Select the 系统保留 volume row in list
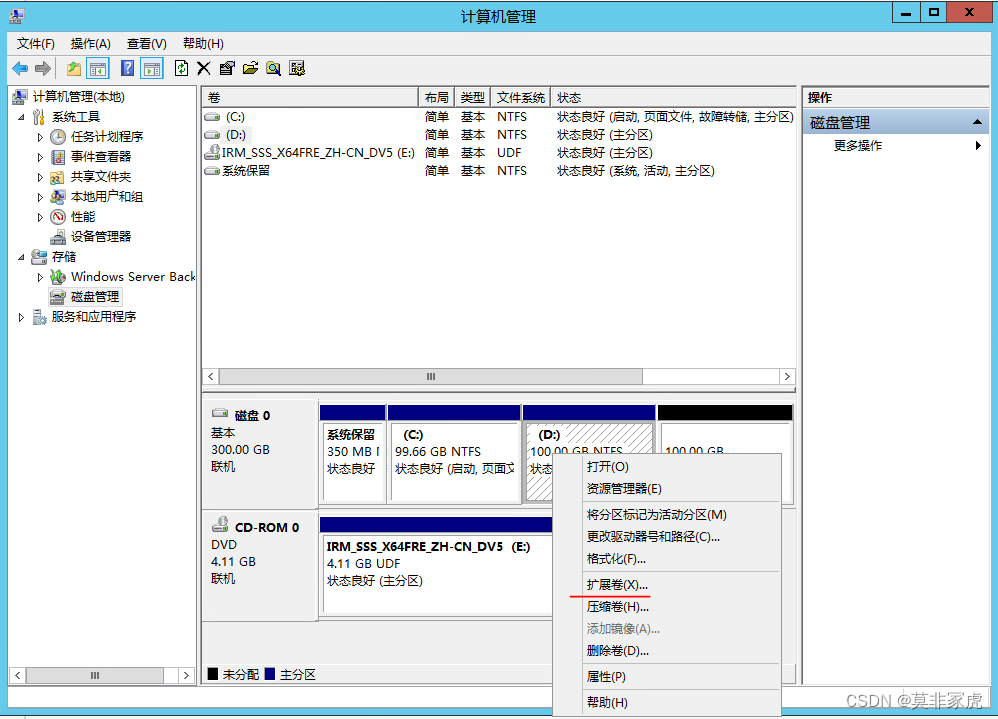 [499, 171]
